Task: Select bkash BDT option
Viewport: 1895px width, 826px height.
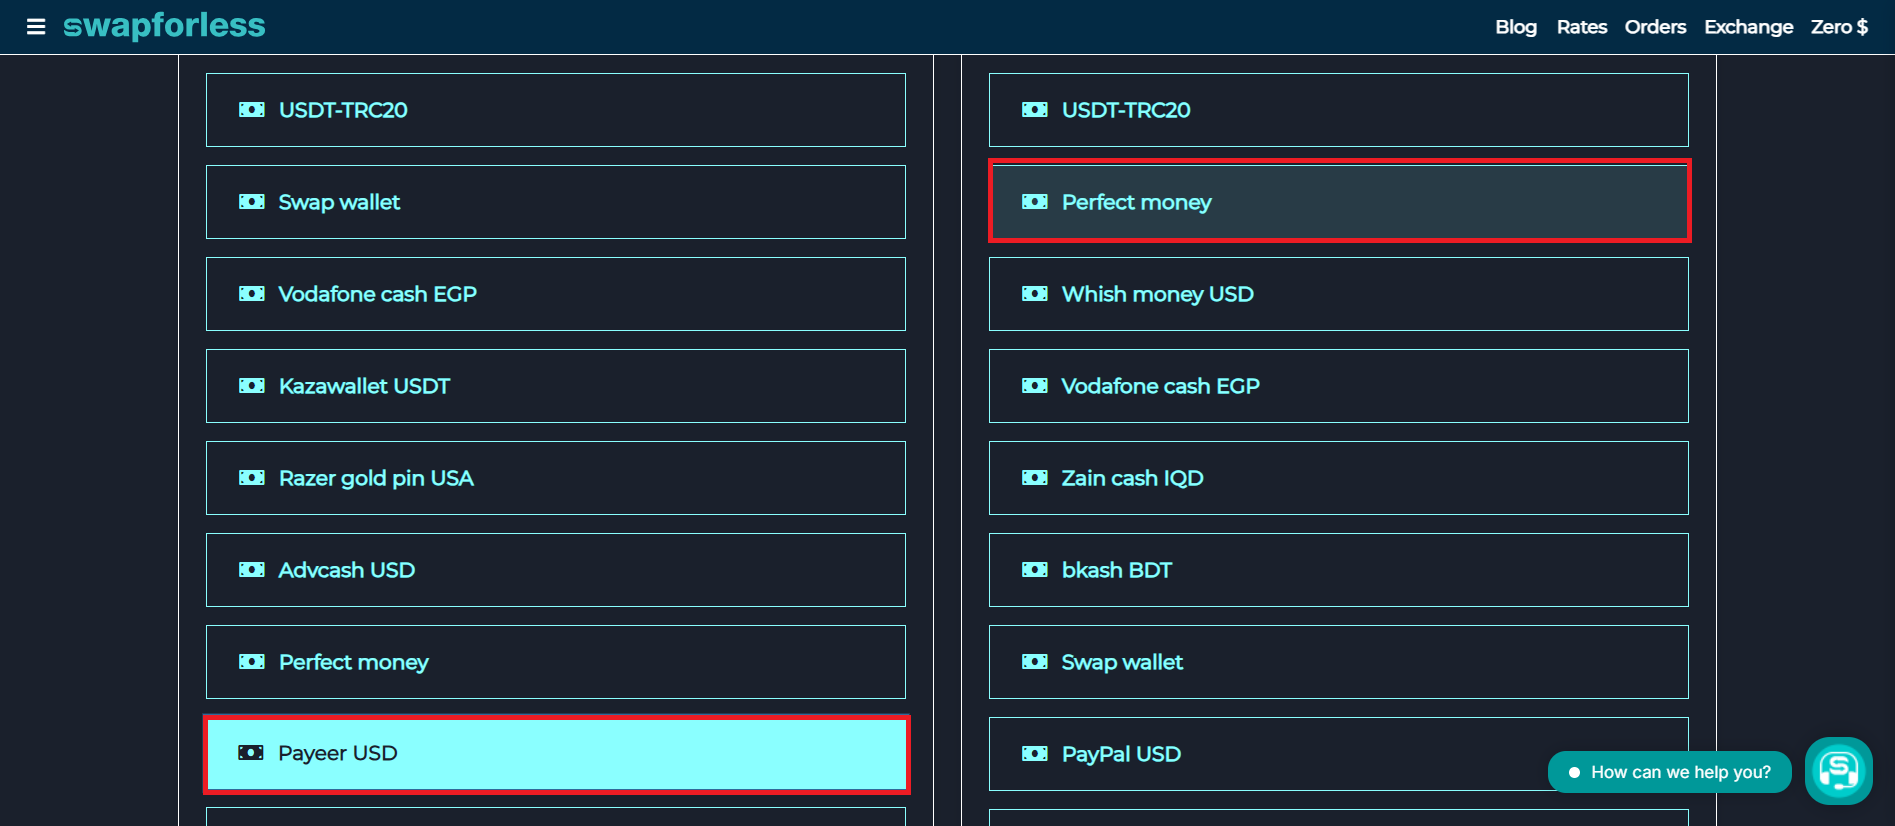Action: (x=1339, y=570)
